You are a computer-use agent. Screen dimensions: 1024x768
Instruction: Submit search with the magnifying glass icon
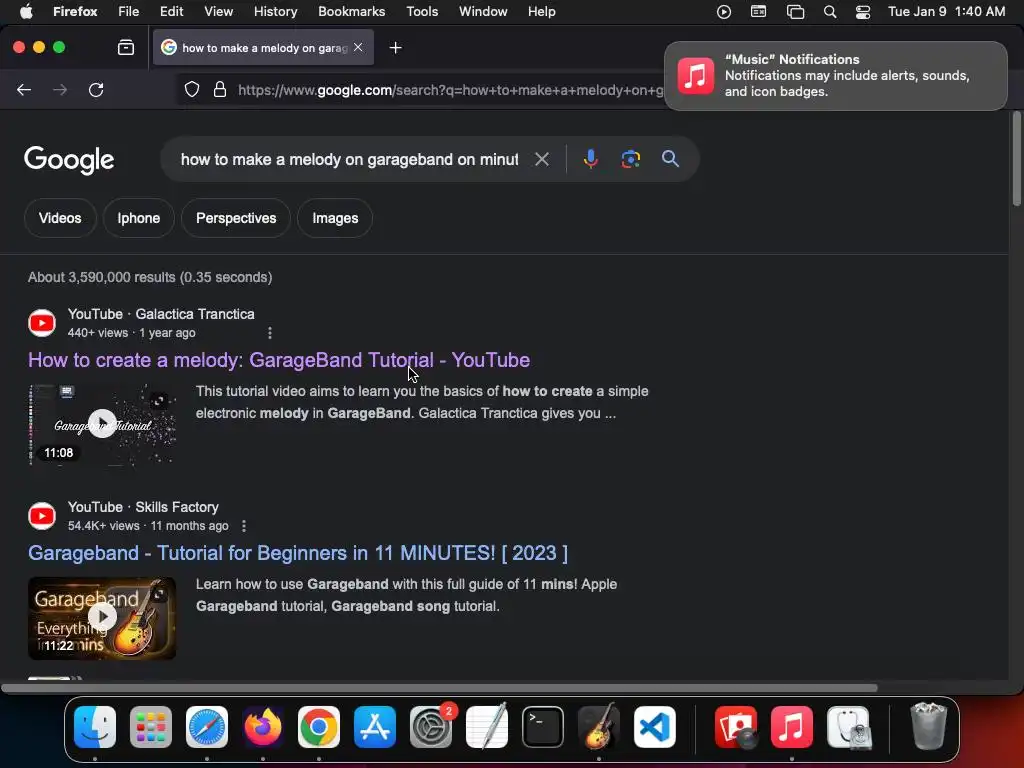[670, 159]
